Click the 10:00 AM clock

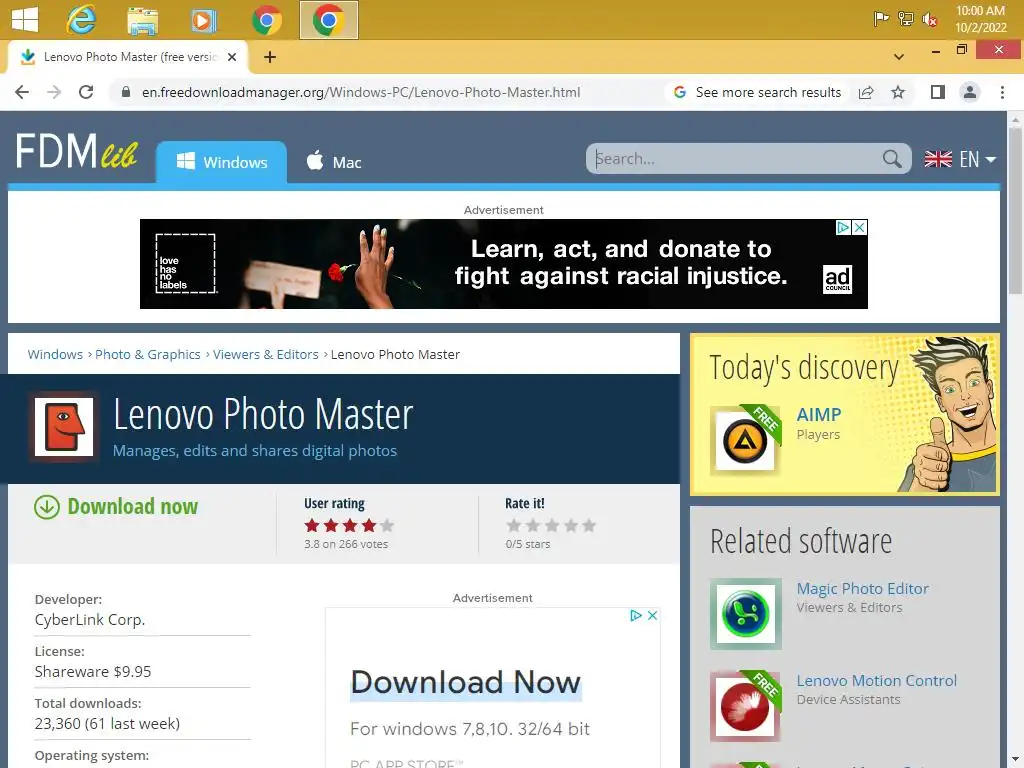980,11
